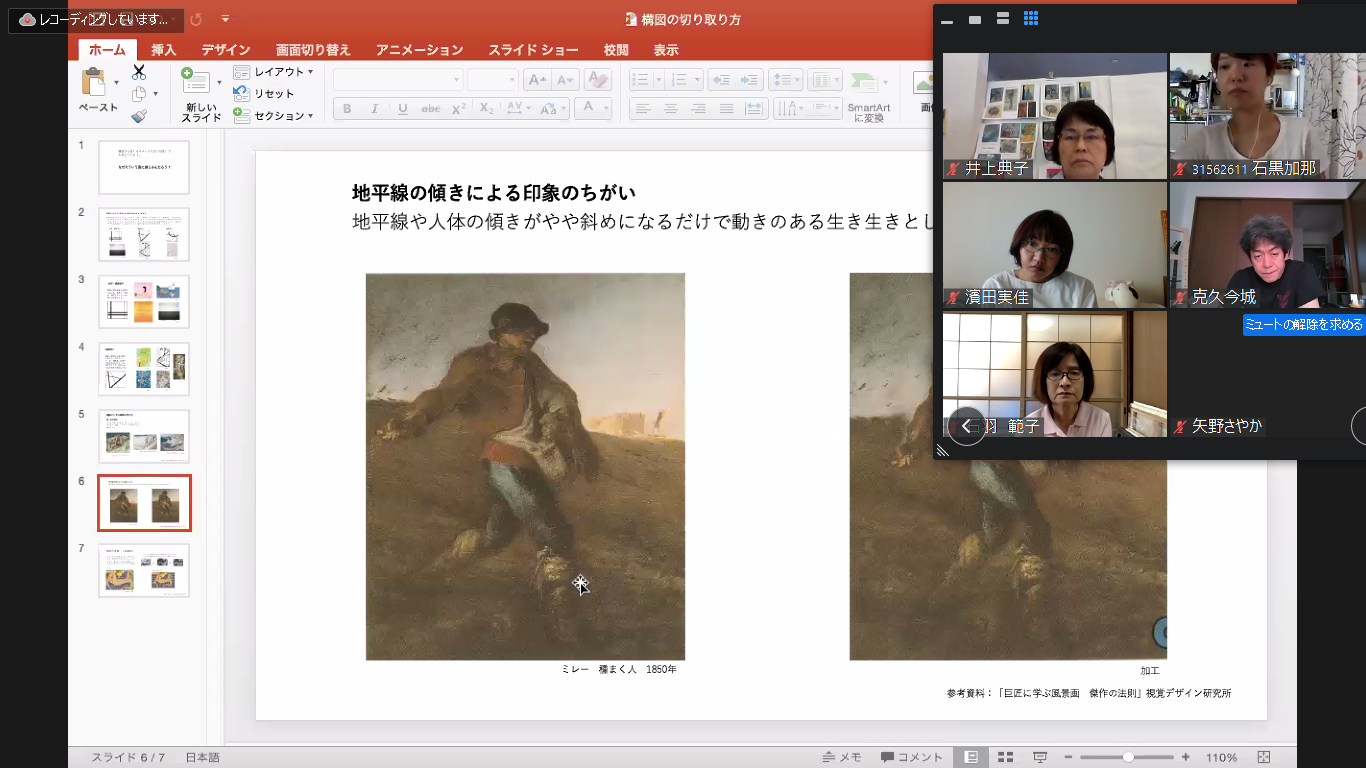The height and width of the screenshot is (768, 1366).
Task: Click the zoom slider handle
Action: coord(1128,757)
